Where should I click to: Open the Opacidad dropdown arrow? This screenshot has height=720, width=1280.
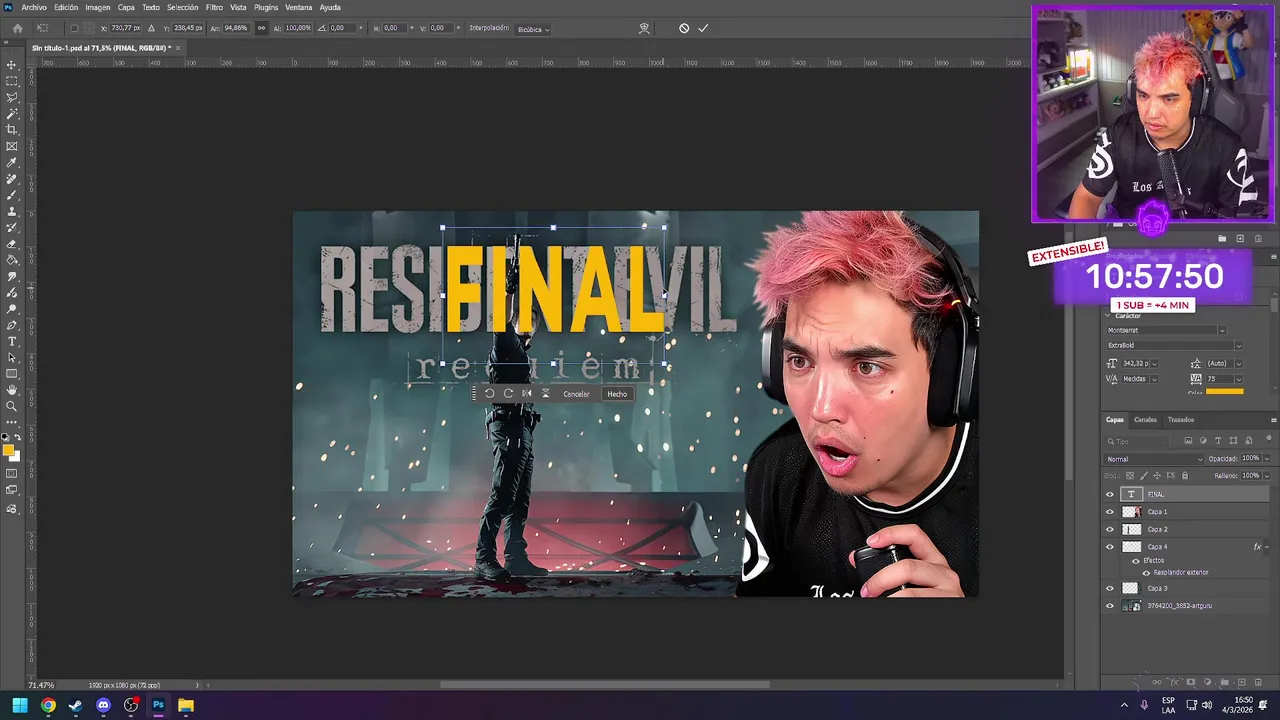(x=1267, y=459)
